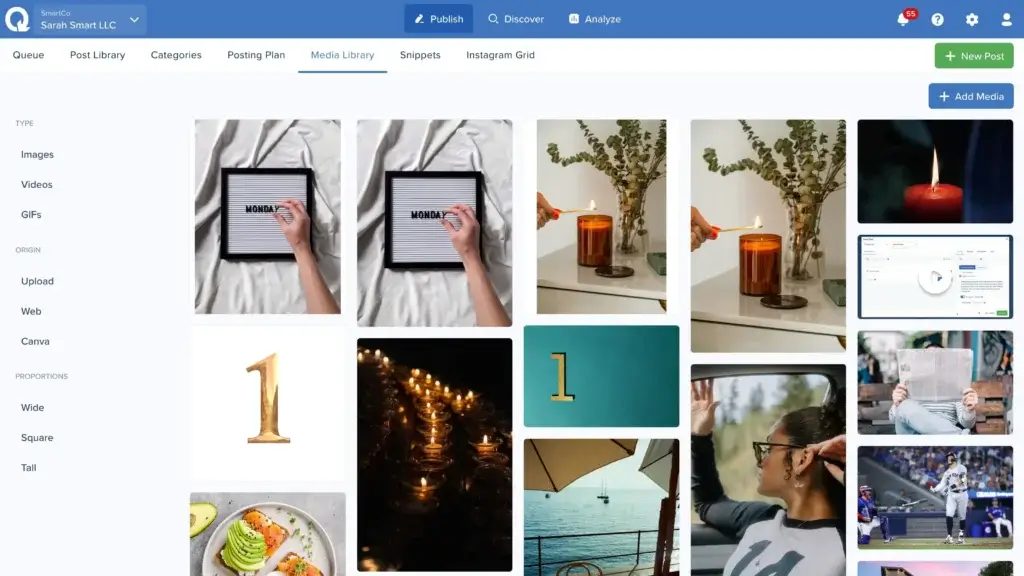Viewport: 1024px width, 576px height.
Task: Open the Posting Plan tab
Action: tap(256, 55)
